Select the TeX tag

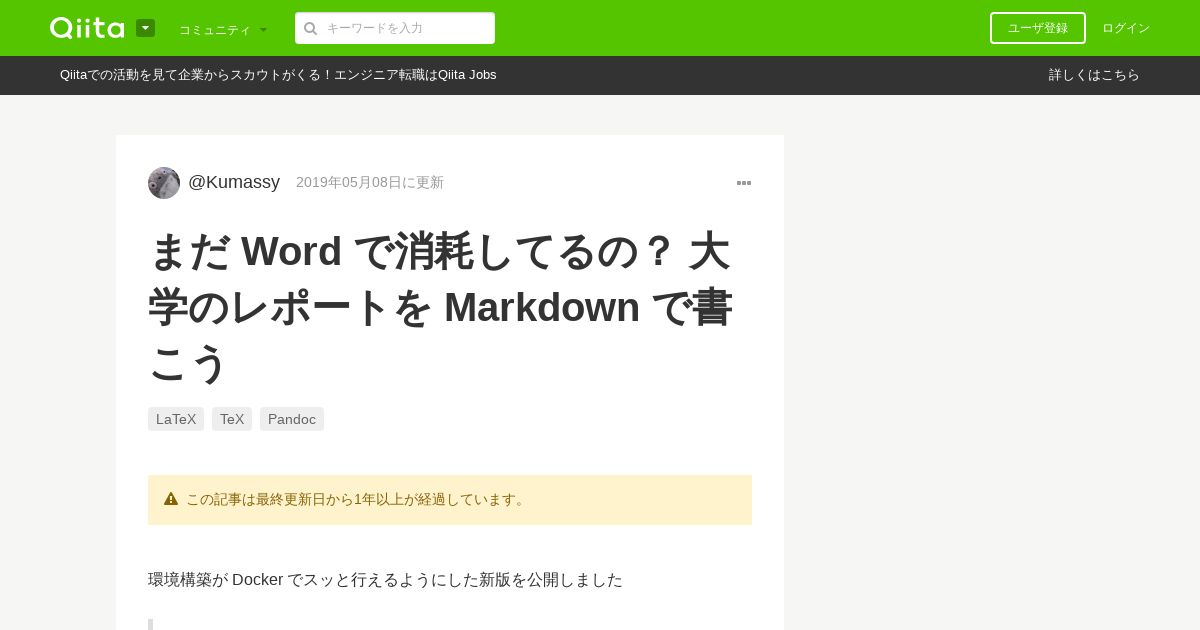click(x=232, y=419)
